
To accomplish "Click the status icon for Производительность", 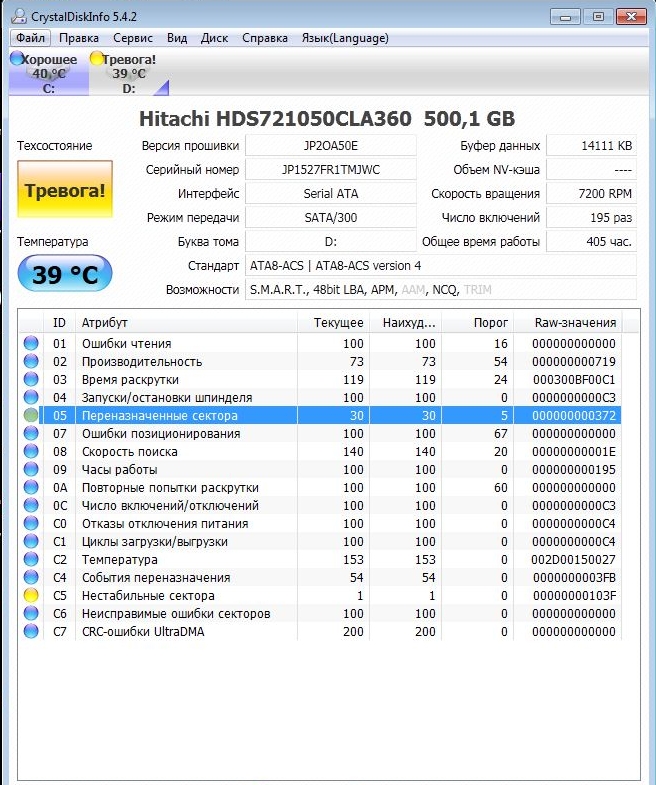I will click(31, 361).
